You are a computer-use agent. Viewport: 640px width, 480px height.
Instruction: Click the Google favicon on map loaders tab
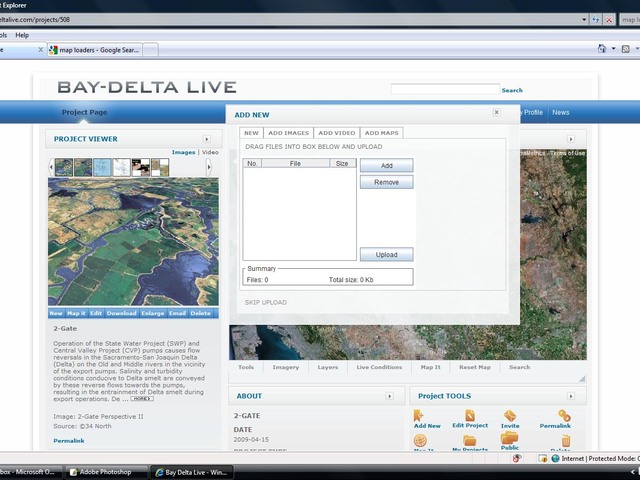pyautogui.click(x=53, y=50)
